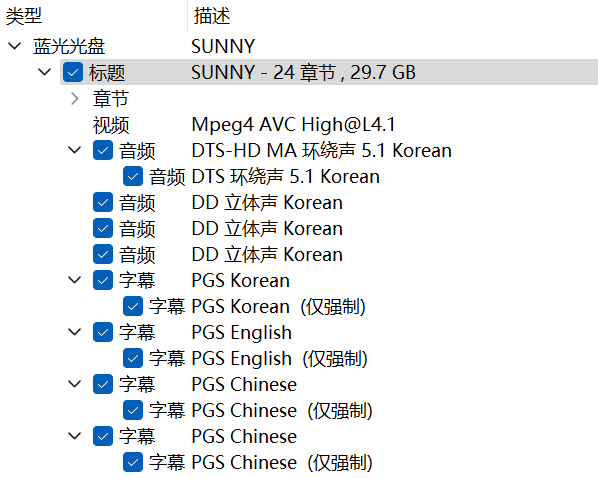Uncheck the DTS-HD MA 5.1 Korean audio checkbox

tap(103, 150)
